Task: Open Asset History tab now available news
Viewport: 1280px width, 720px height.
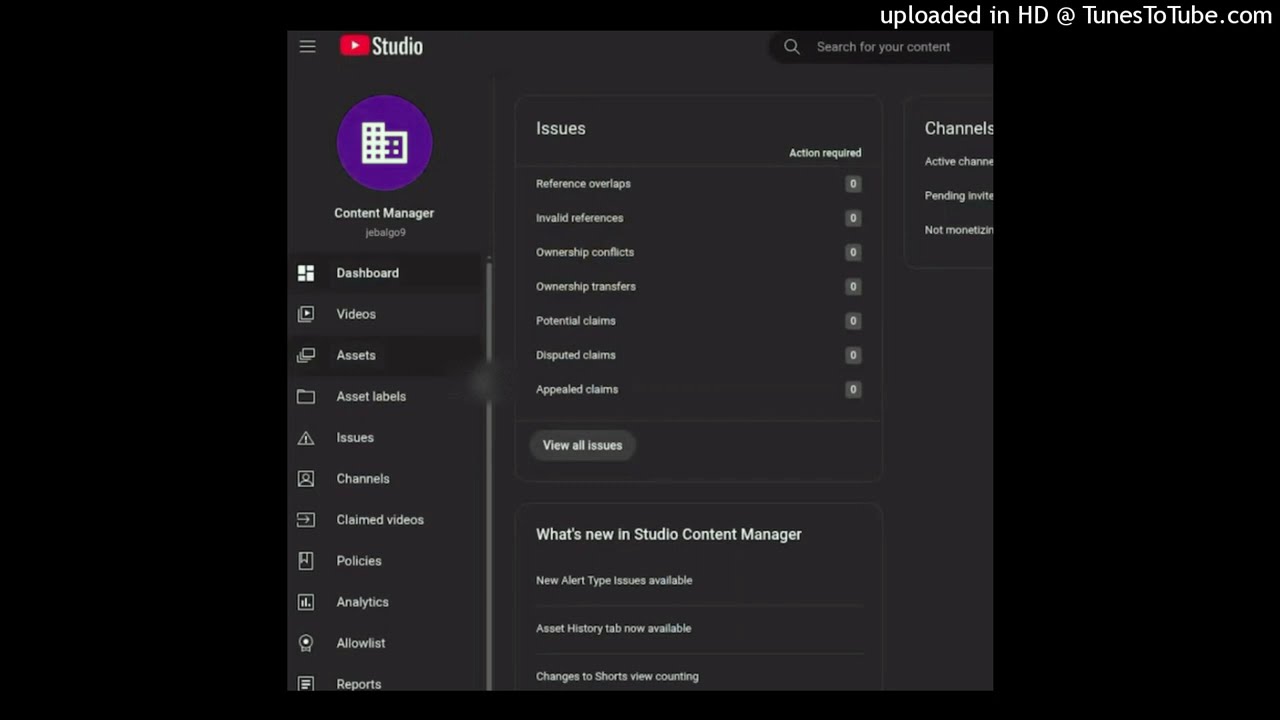Action: (x=613, y=628)
